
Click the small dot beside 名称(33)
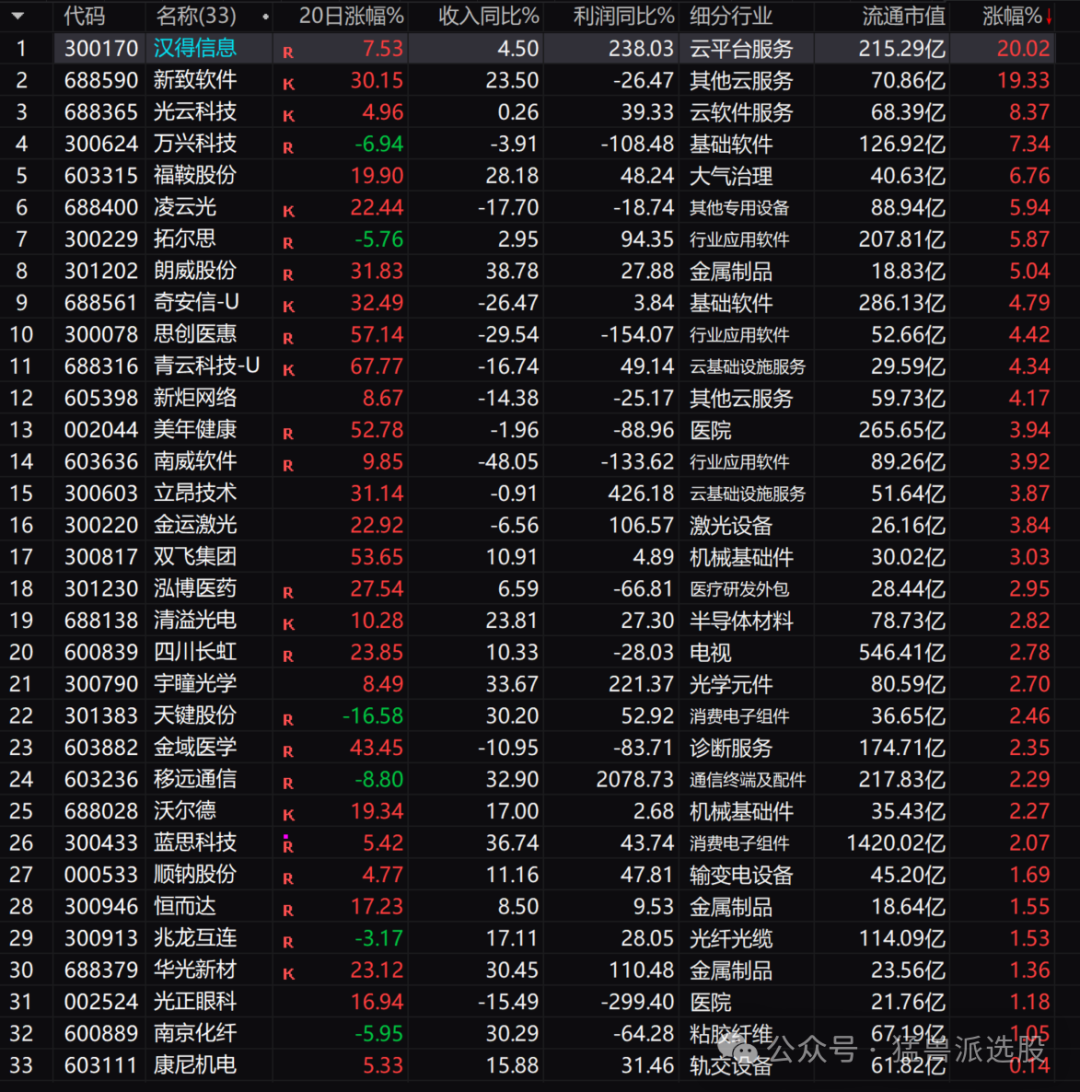(265, 17)
